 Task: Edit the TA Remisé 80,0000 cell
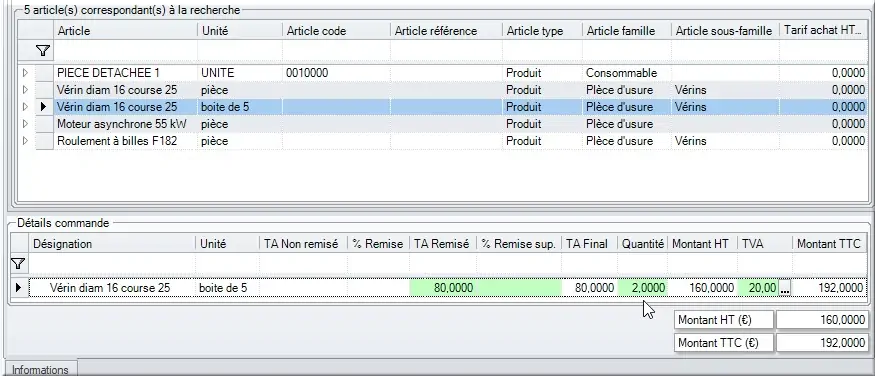443,288
